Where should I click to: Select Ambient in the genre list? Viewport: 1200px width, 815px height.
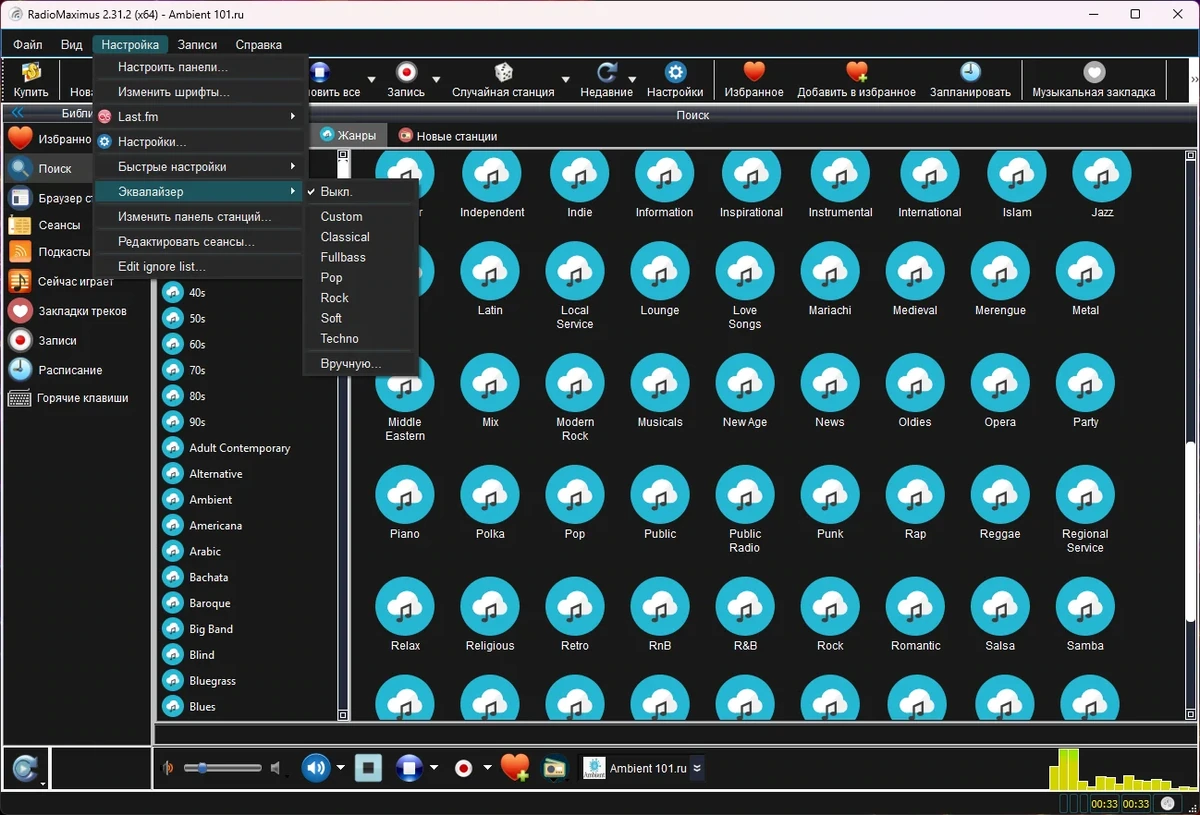(x=211, y=500)
